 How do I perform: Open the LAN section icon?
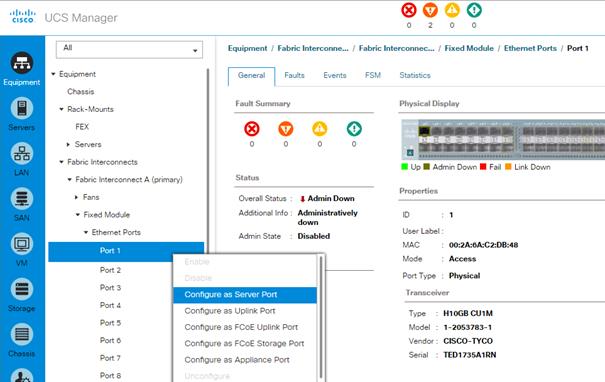pyautogui.click(x=22, y=154)
